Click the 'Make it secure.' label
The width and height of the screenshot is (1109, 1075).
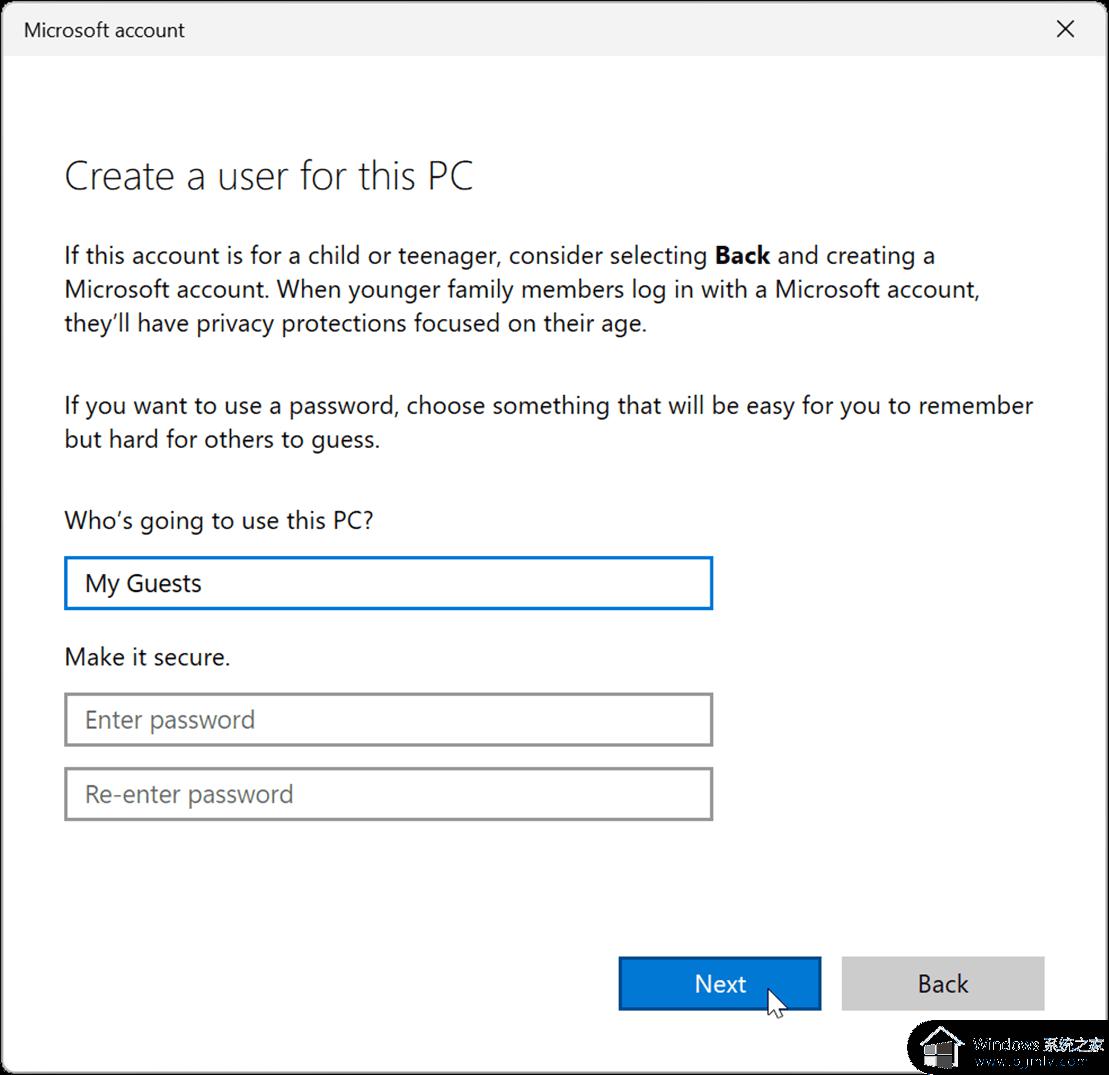tap(147, 657)
